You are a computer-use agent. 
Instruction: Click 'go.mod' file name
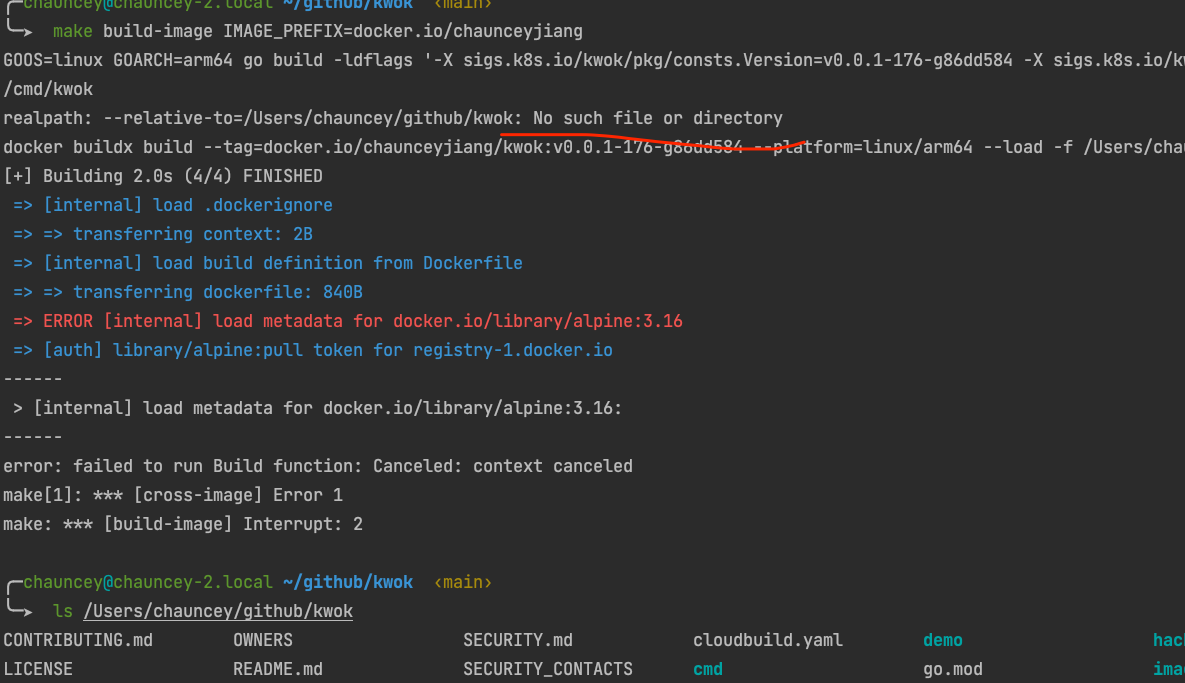tap(953, 669)
